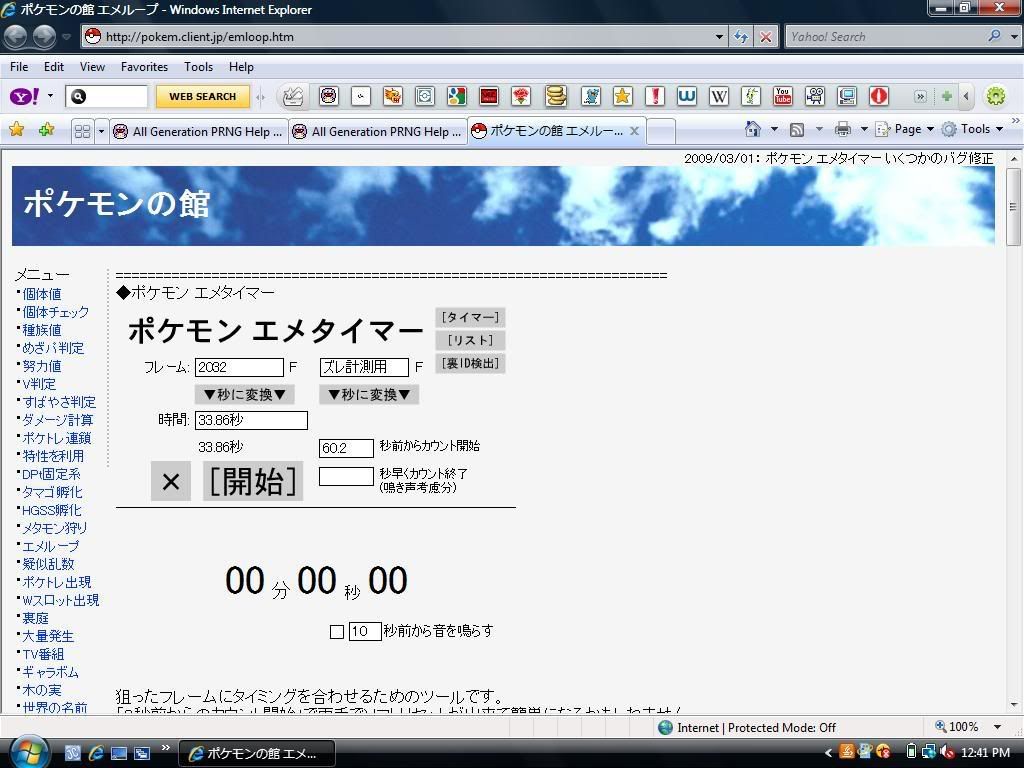Viewport: 1024px width, 768px height.
Task: Expand the address bar URL dropdown
Action: click(x=719, y=37)
